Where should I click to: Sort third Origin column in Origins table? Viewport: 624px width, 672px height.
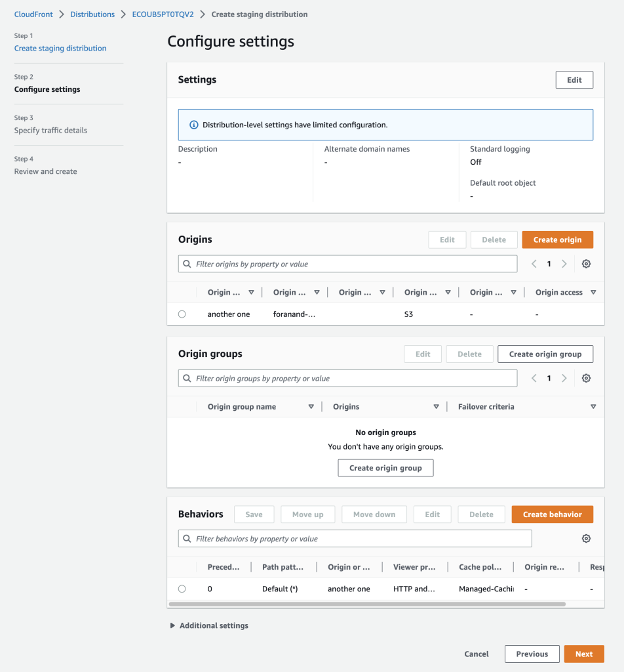point(382,292)
